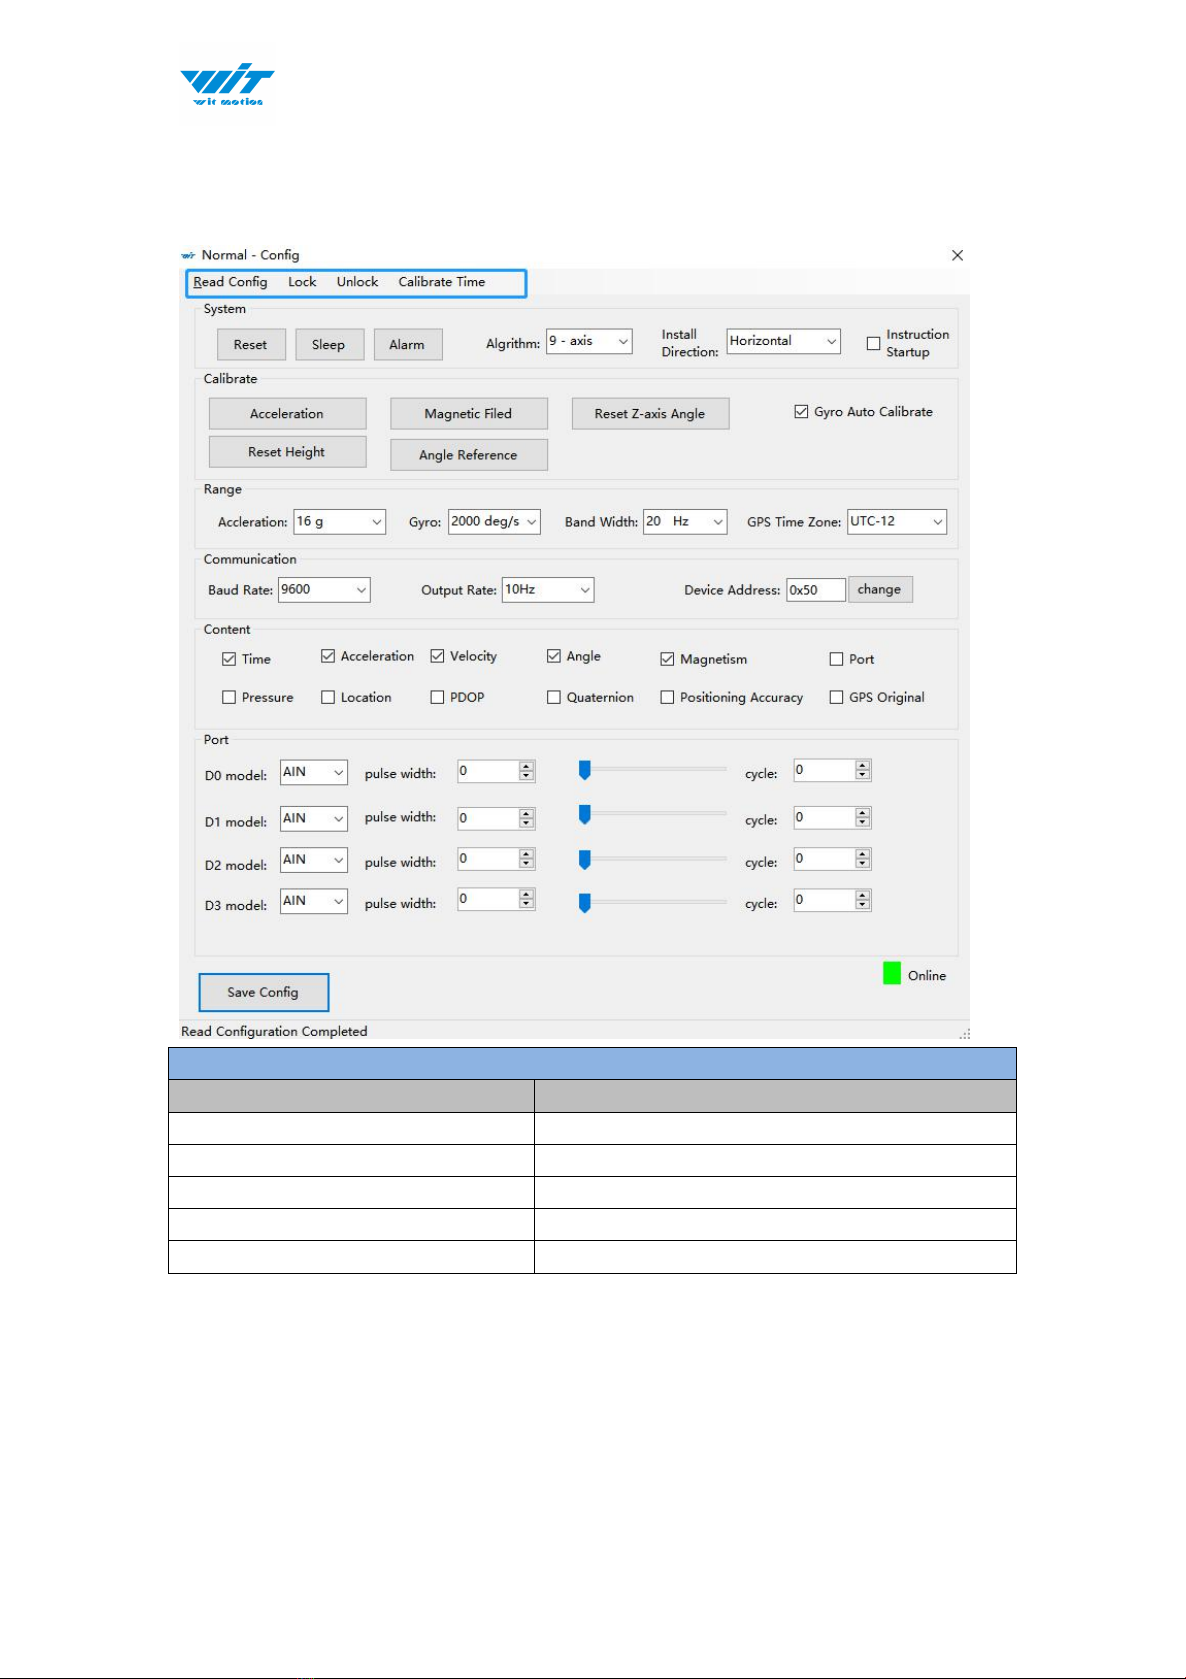This screenshot has height=1679, width=1186.
Task: Open the Read Config menu
Action: coord(230,282)
